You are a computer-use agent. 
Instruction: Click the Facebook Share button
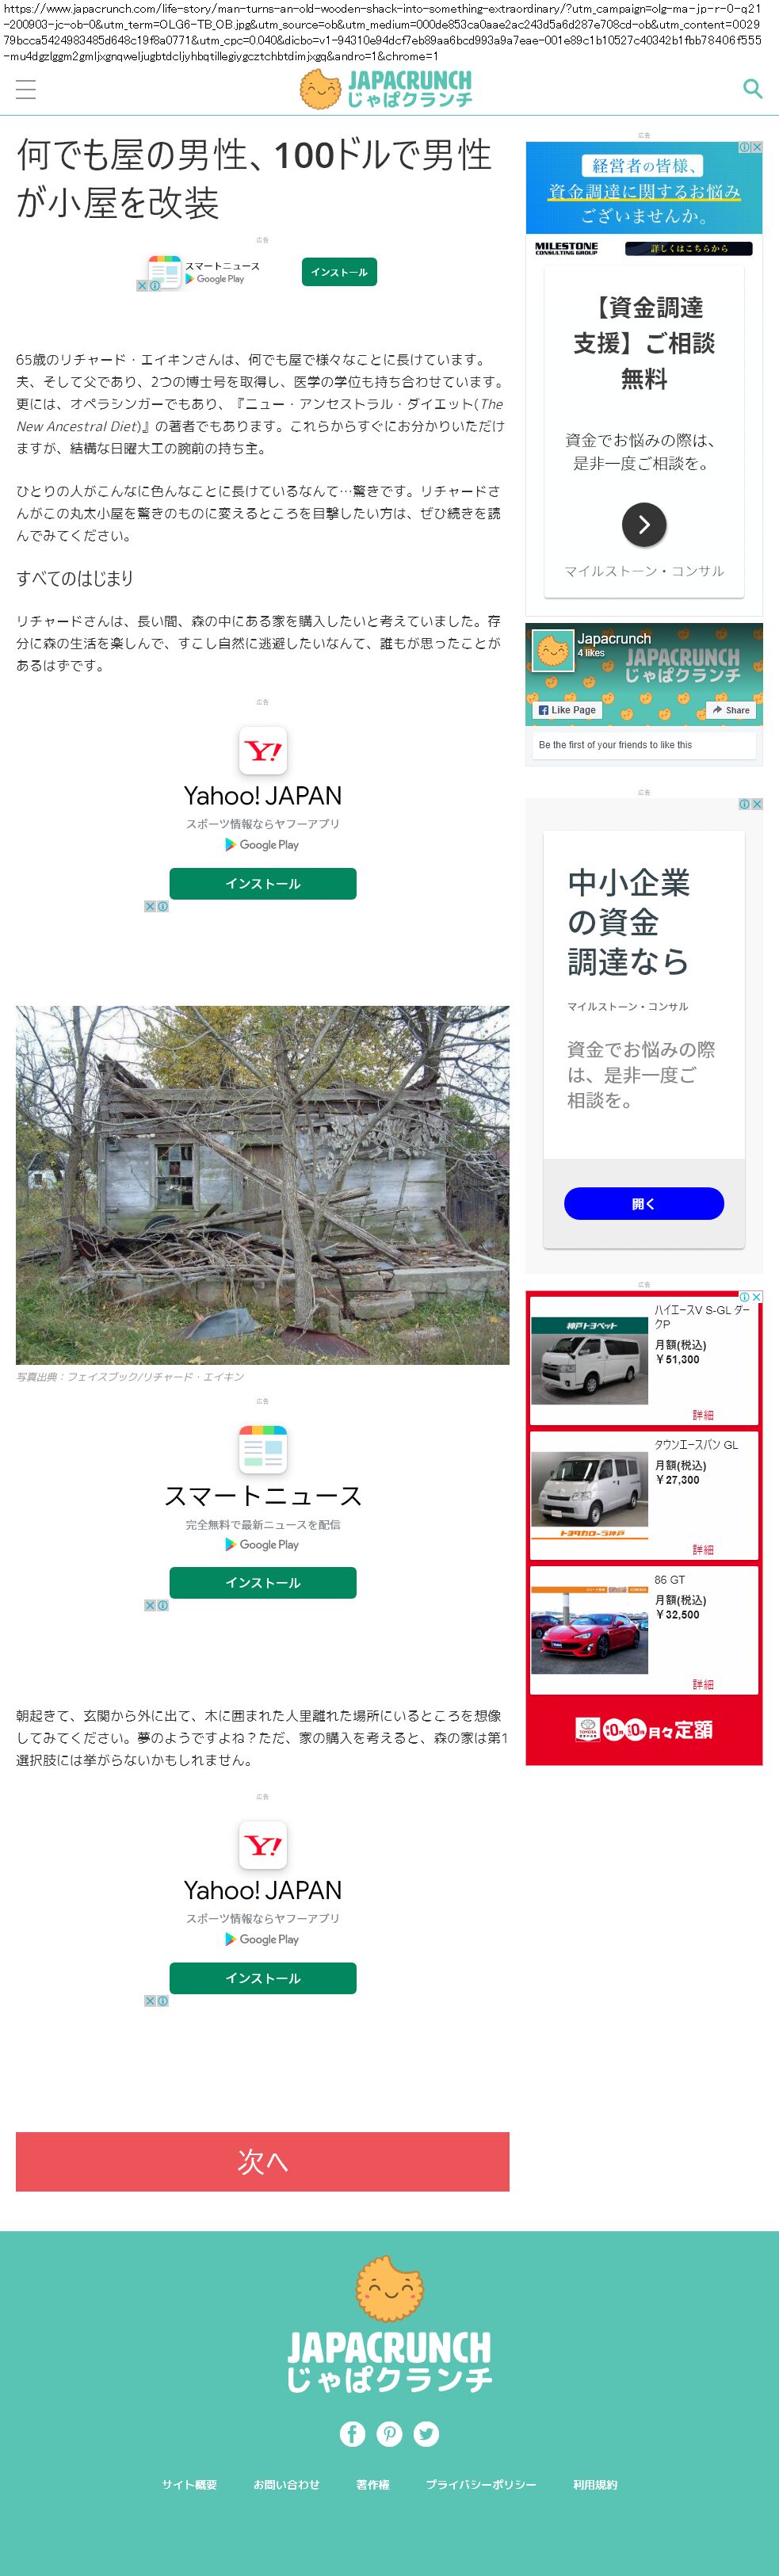tap(731, 709)
